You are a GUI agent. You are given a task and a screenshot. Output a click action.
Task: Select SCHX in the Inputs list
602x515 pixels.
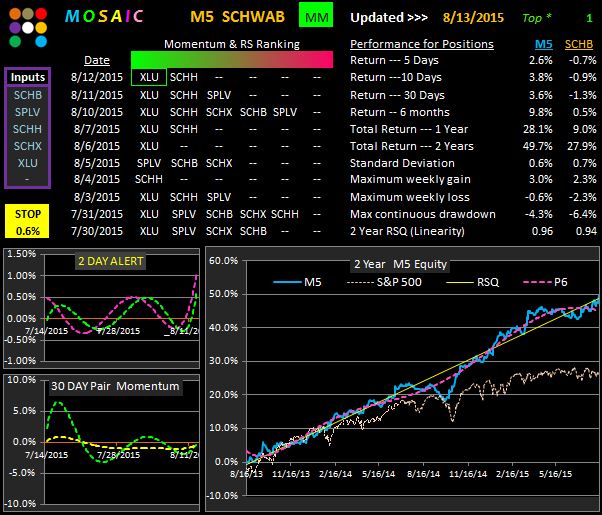(x=28, y=146)
